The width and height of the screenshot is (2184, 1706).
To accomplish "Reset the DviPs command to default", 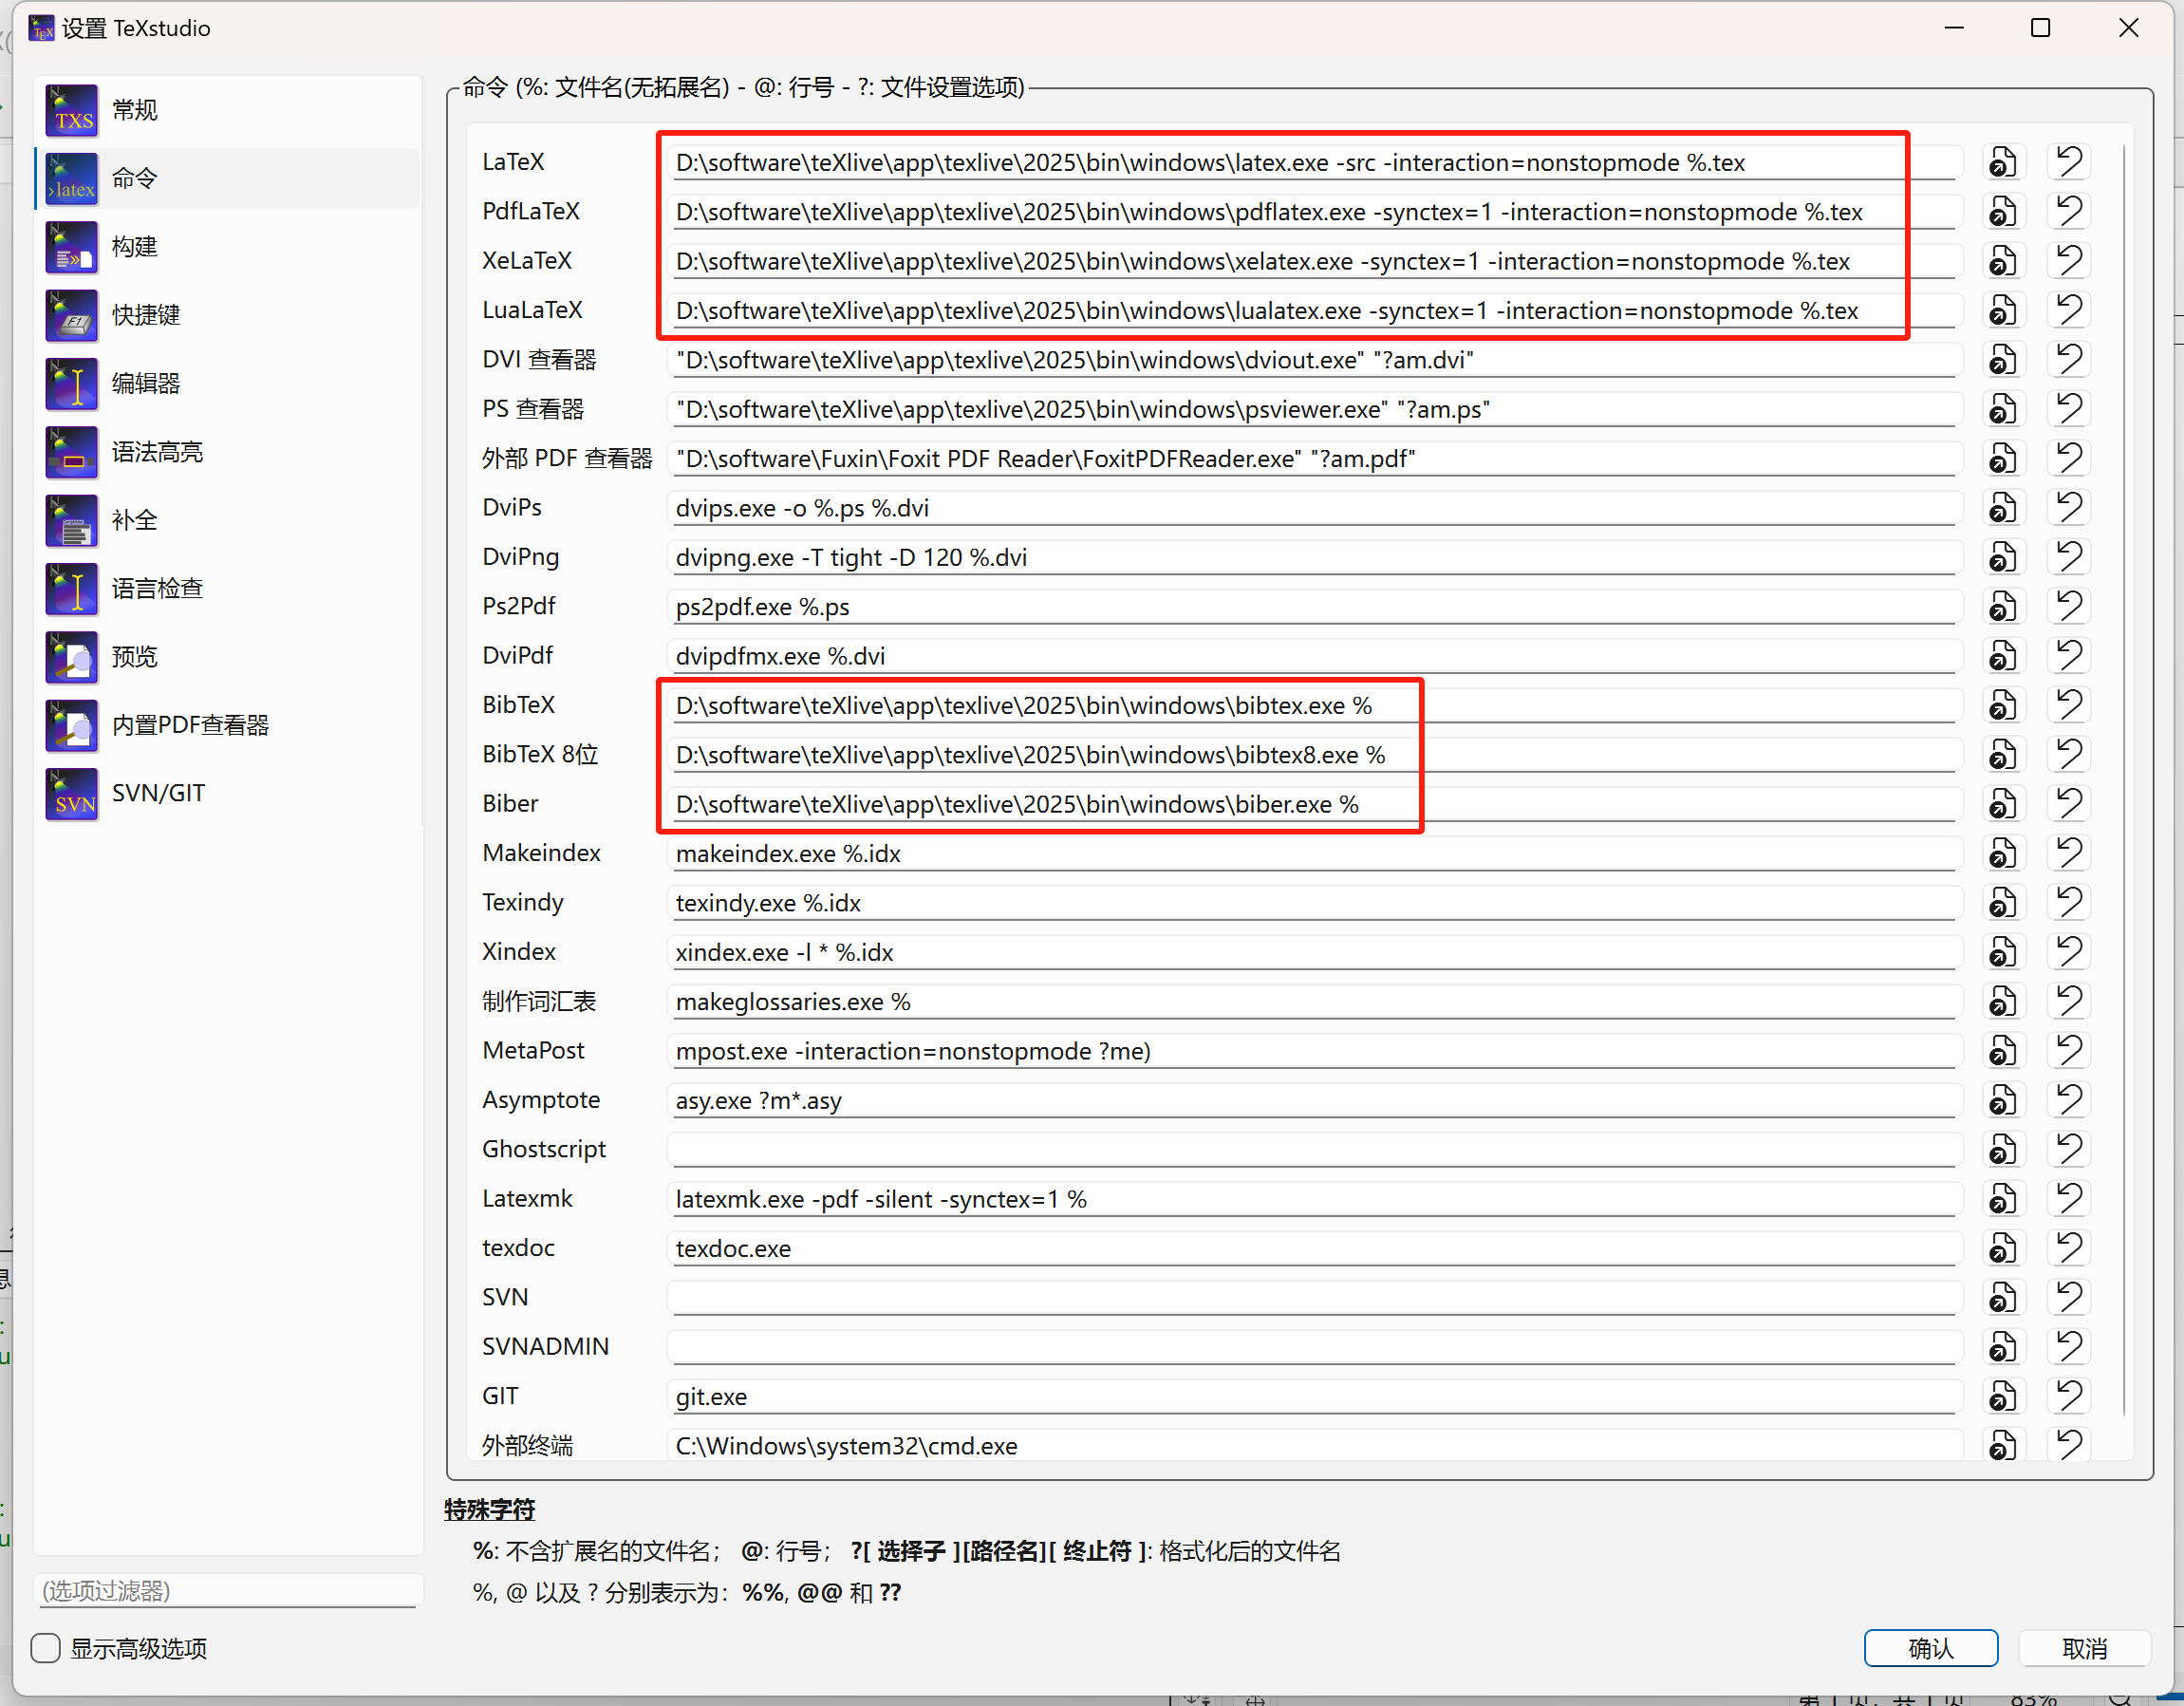I will 2069,508.
